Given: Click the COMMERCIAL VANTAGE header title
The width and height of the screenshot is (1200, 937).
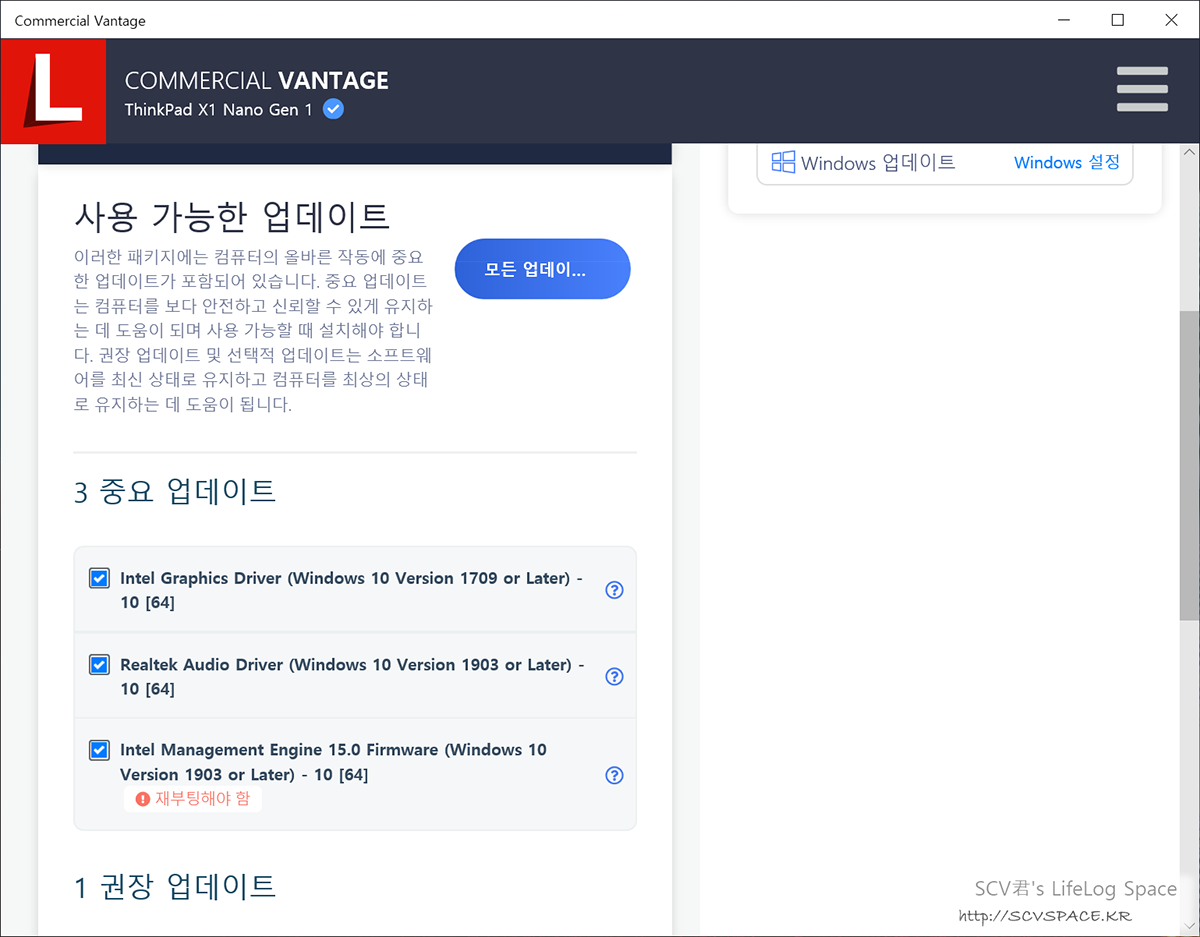Looking at the screenshot, I should point(257,80).
